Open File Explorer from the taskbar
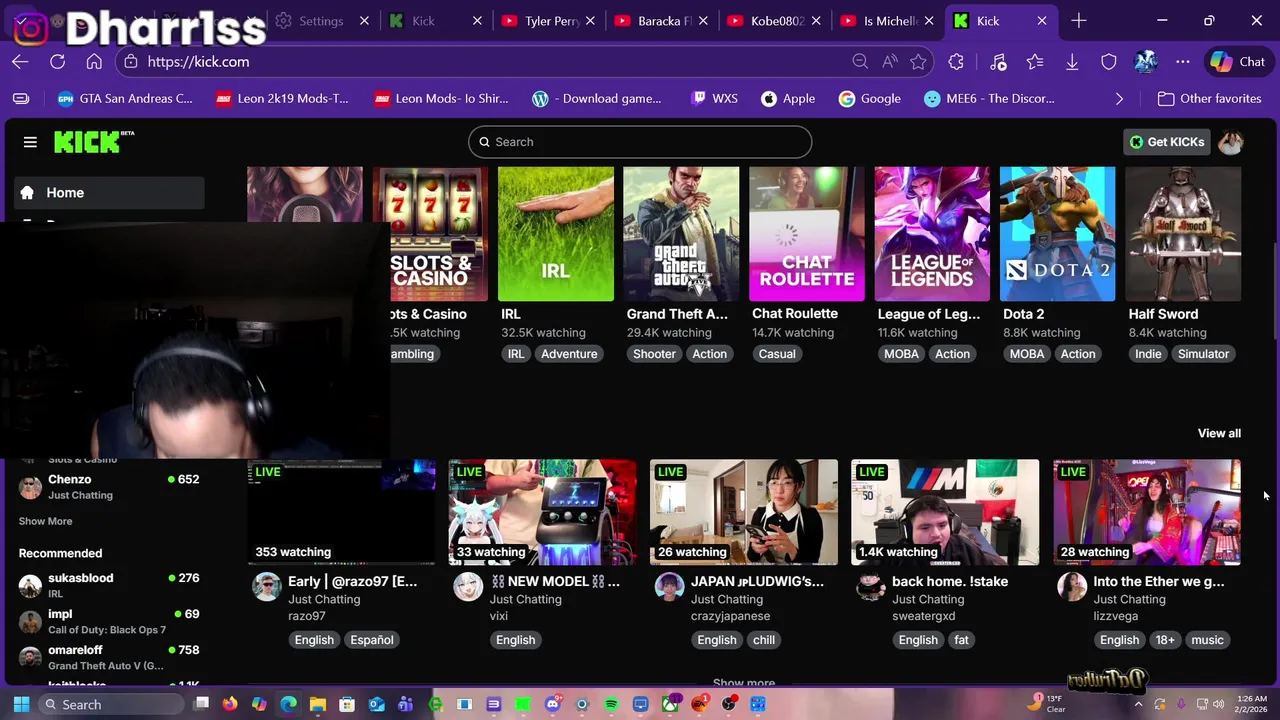The width and height of the screenshot is (1280, 720). point(318,705)
